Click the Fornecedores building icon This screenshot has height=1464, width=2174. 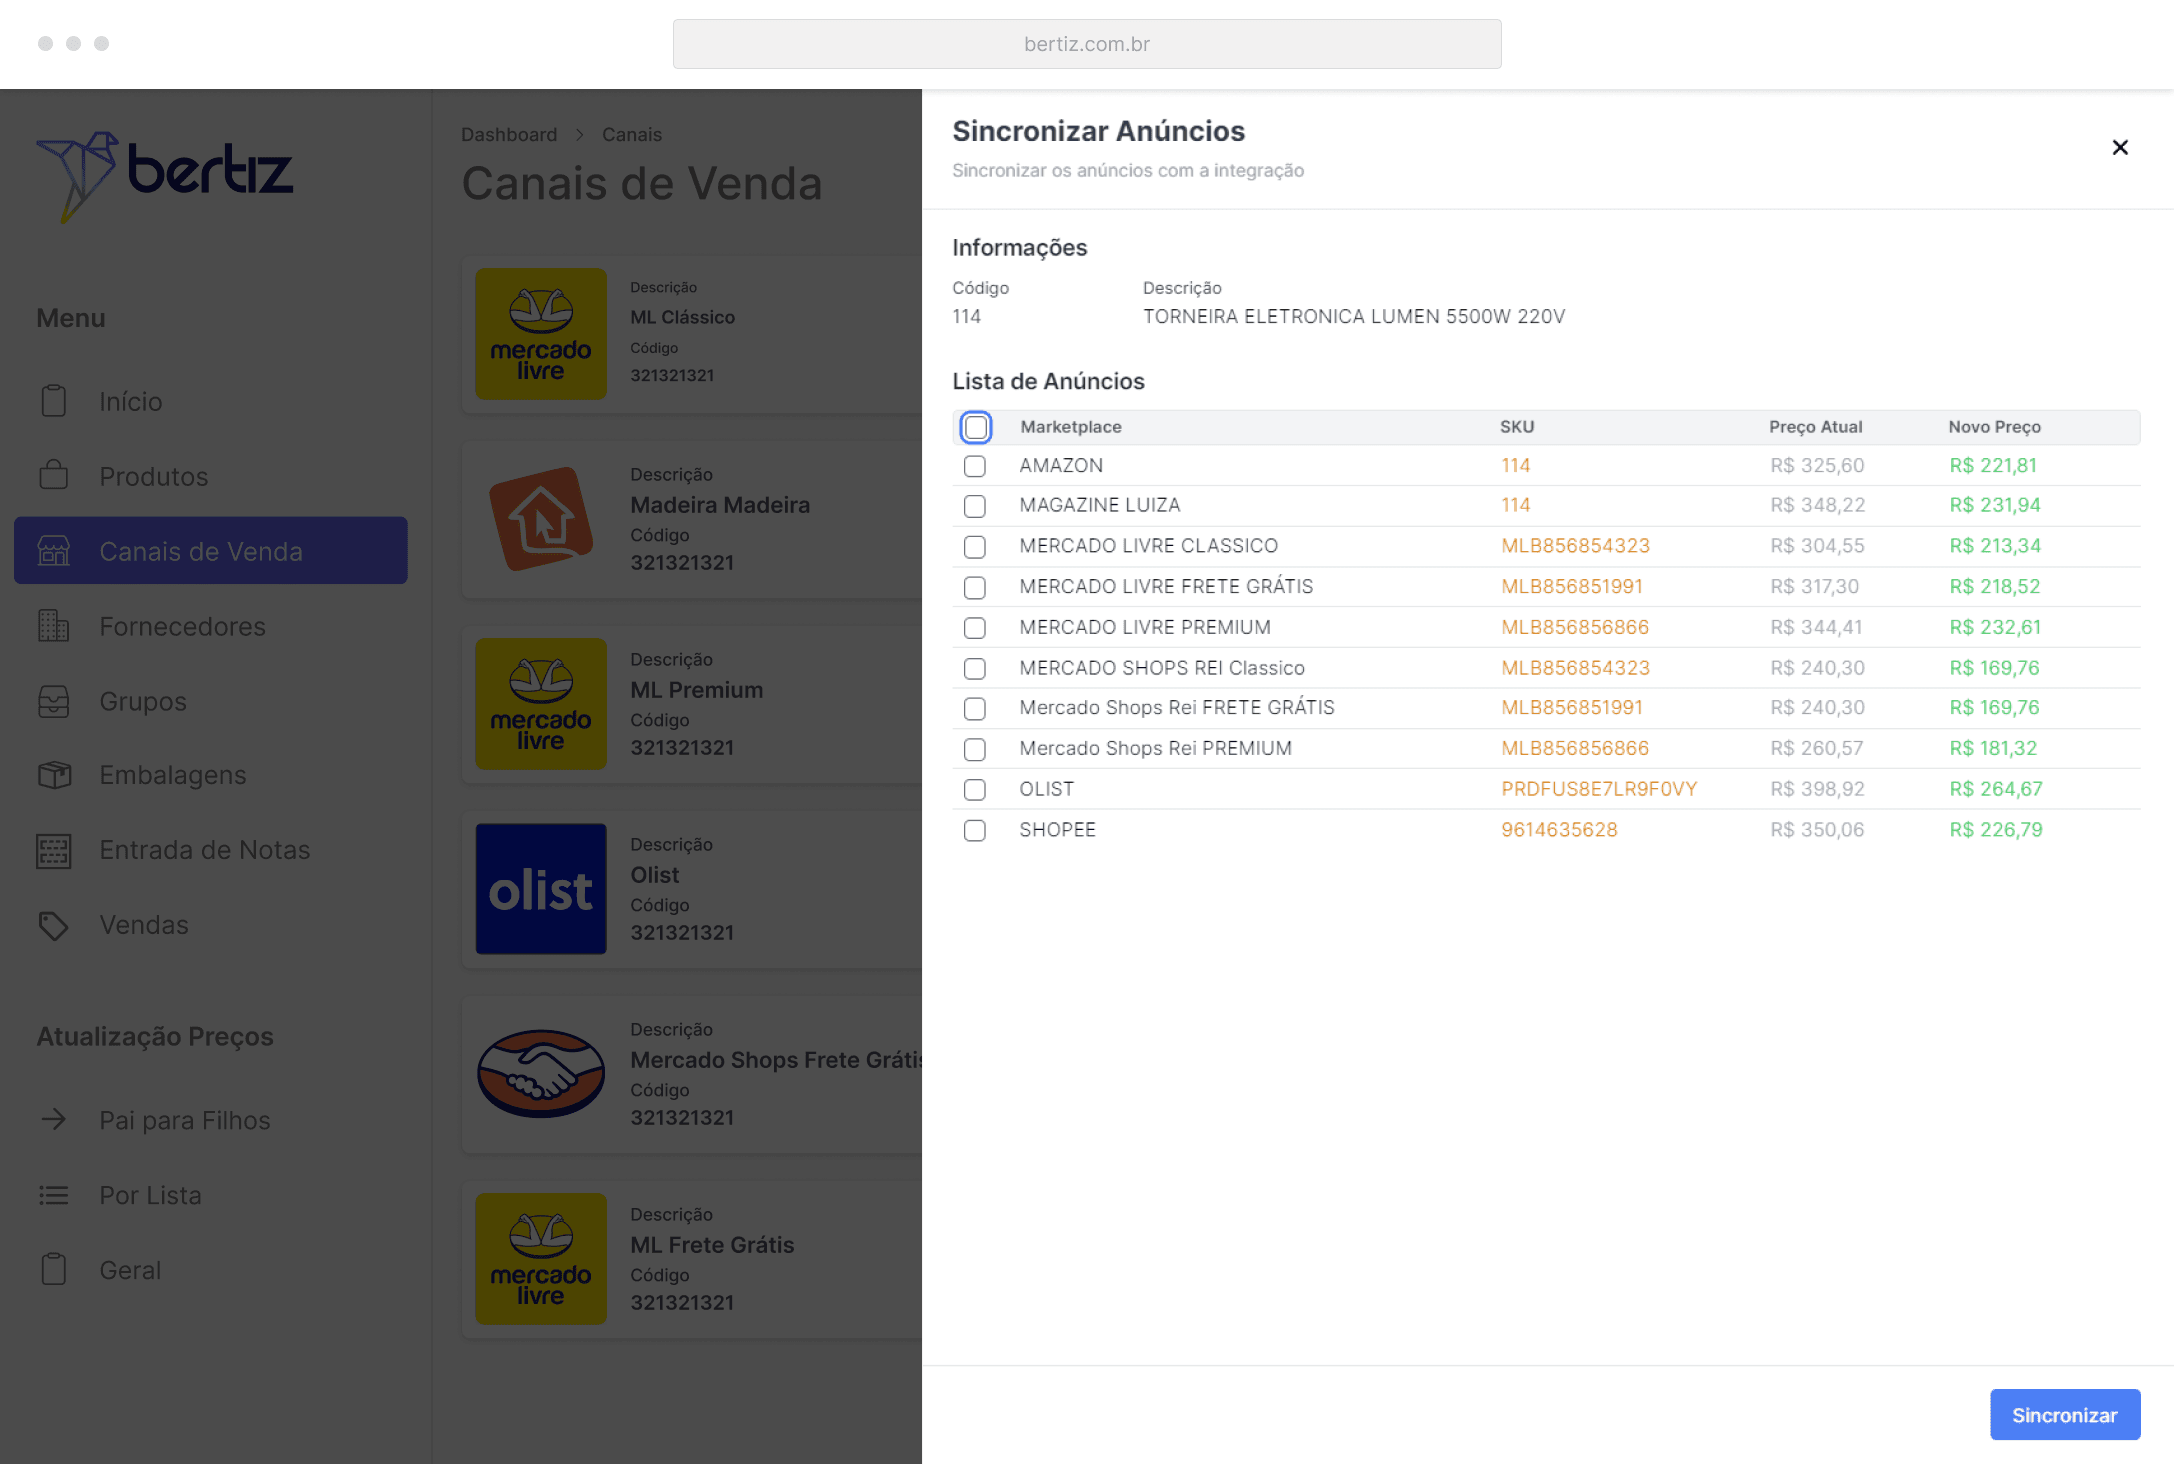[54, 626]
